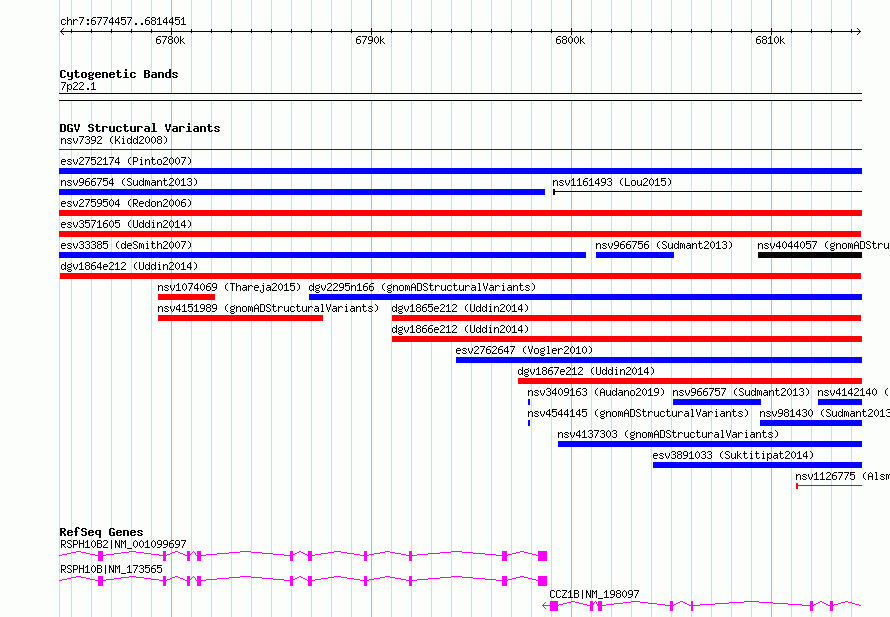Select the esv2752174 (Pinto2007) blue bar

pos(460,171)
